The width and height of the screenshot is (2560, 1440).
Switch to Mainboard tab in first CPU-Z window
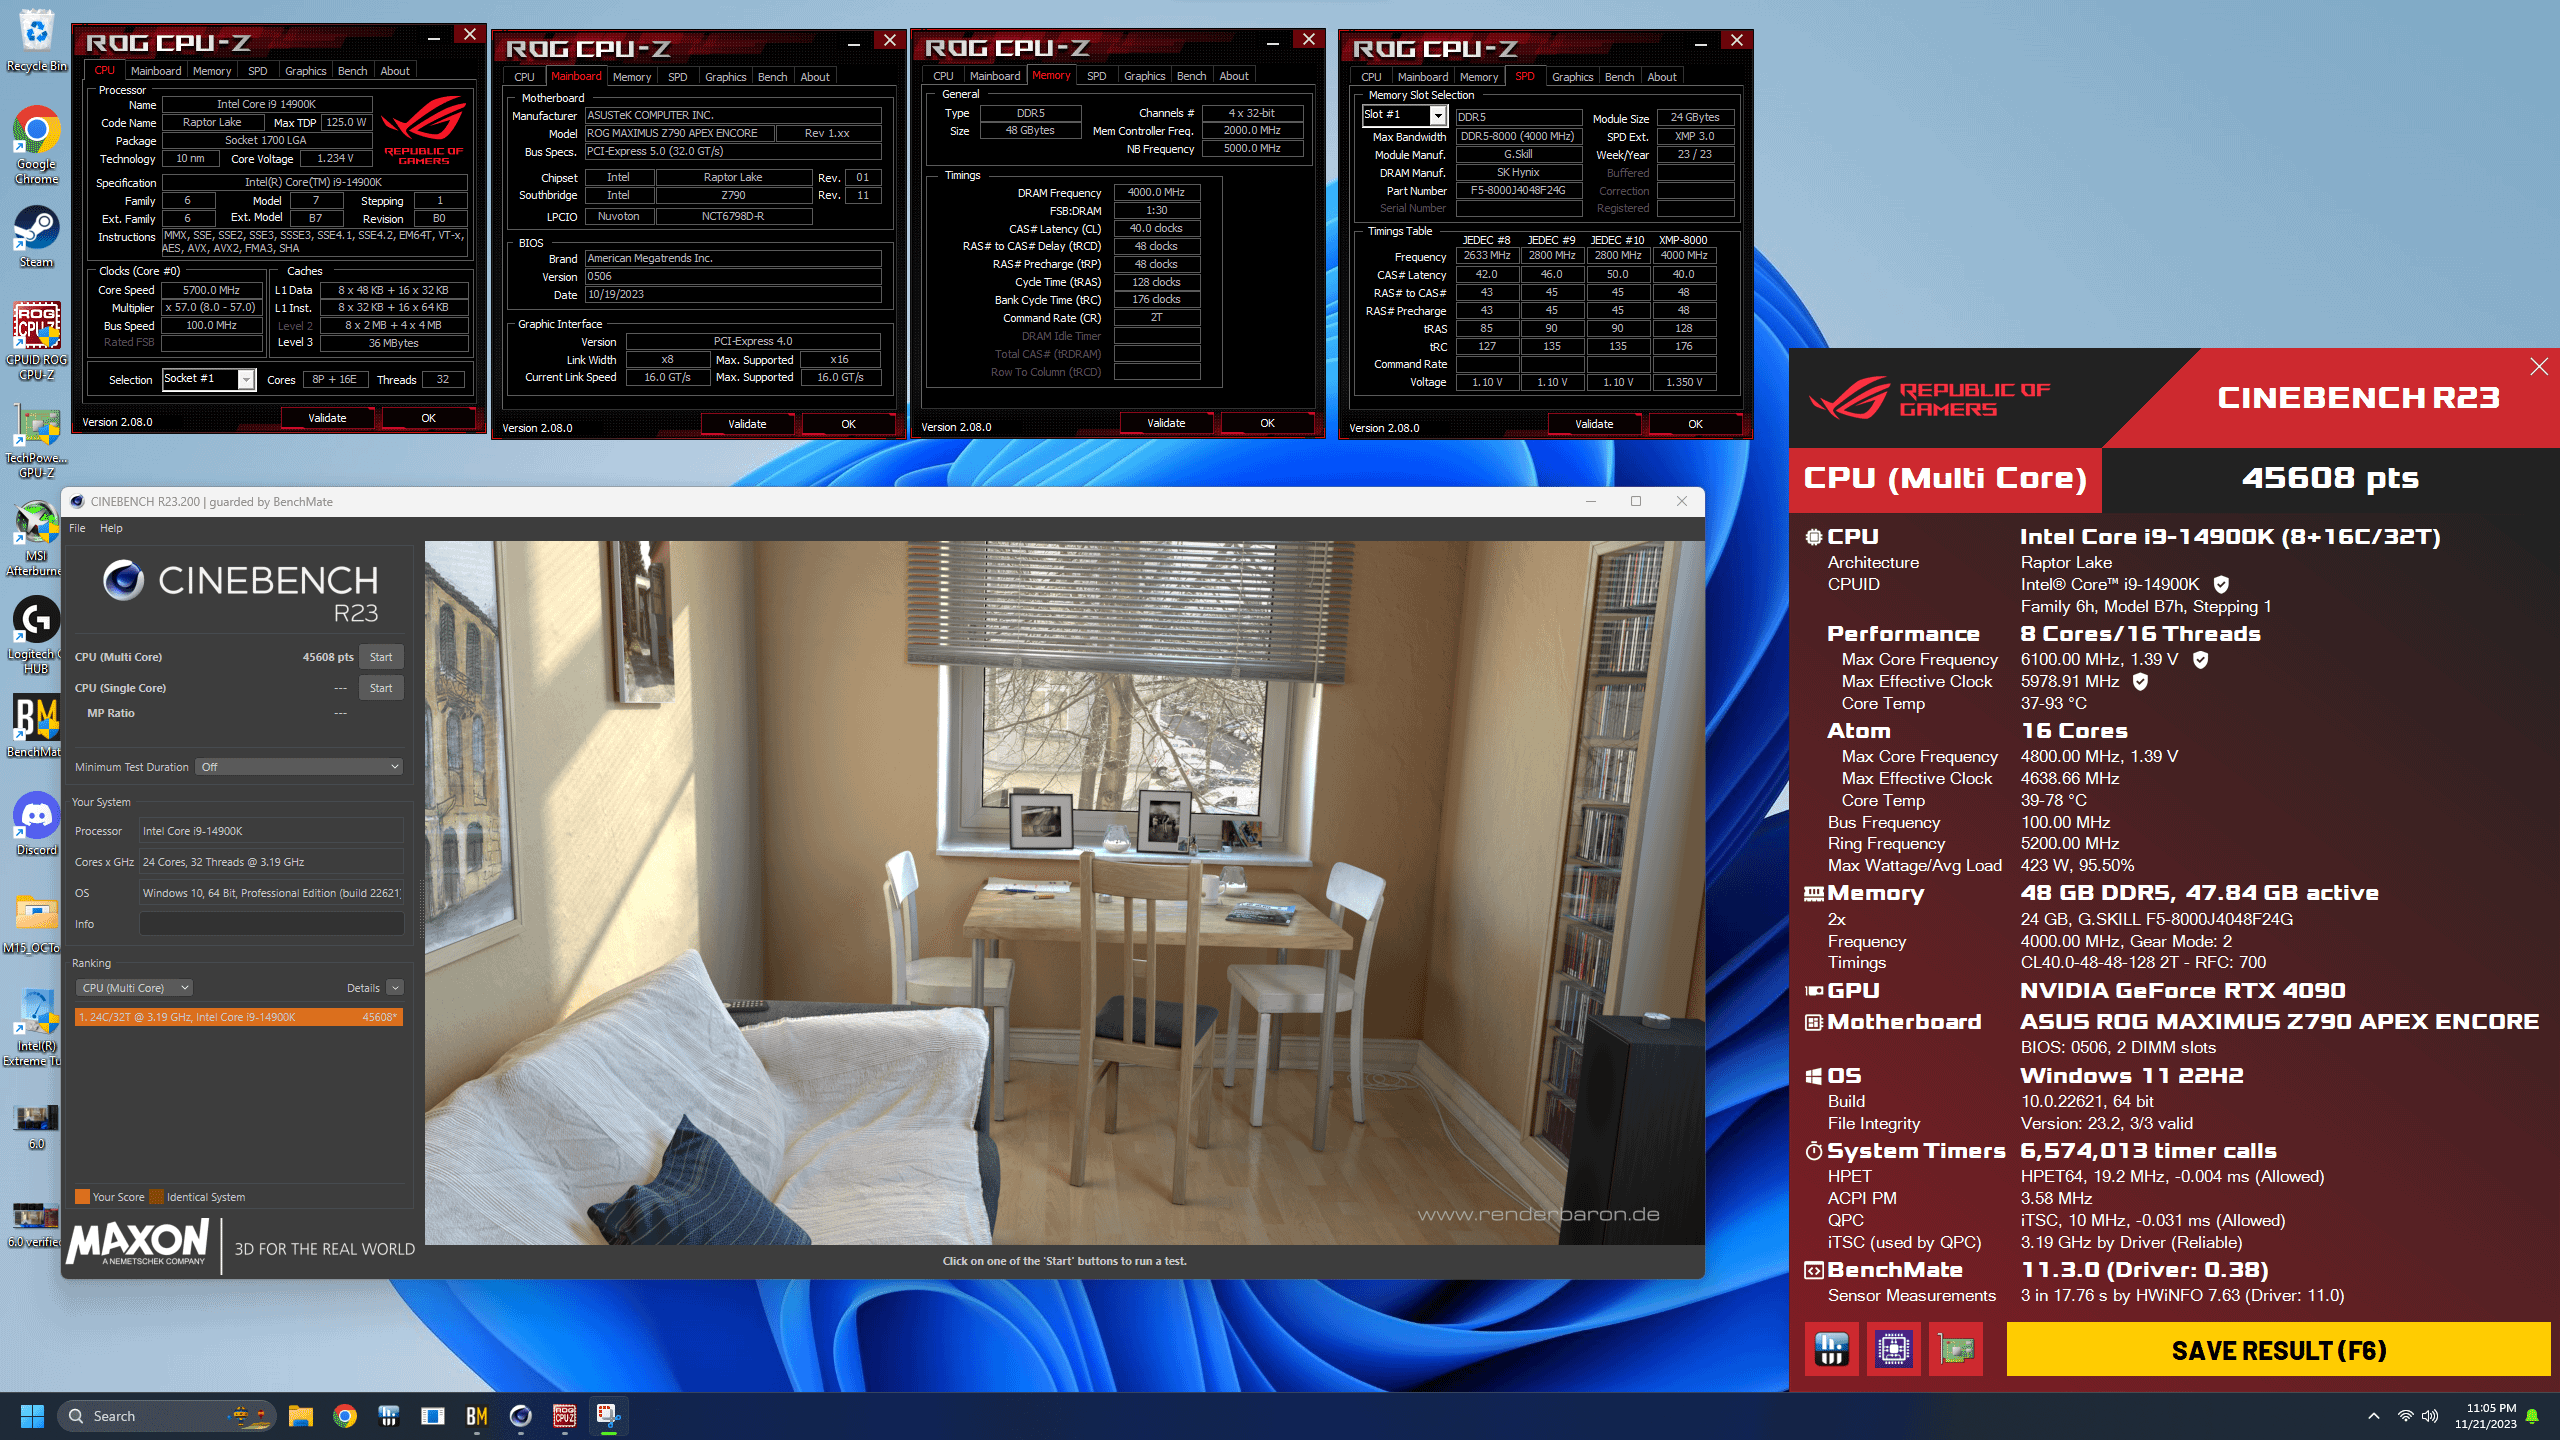point(156,71)
